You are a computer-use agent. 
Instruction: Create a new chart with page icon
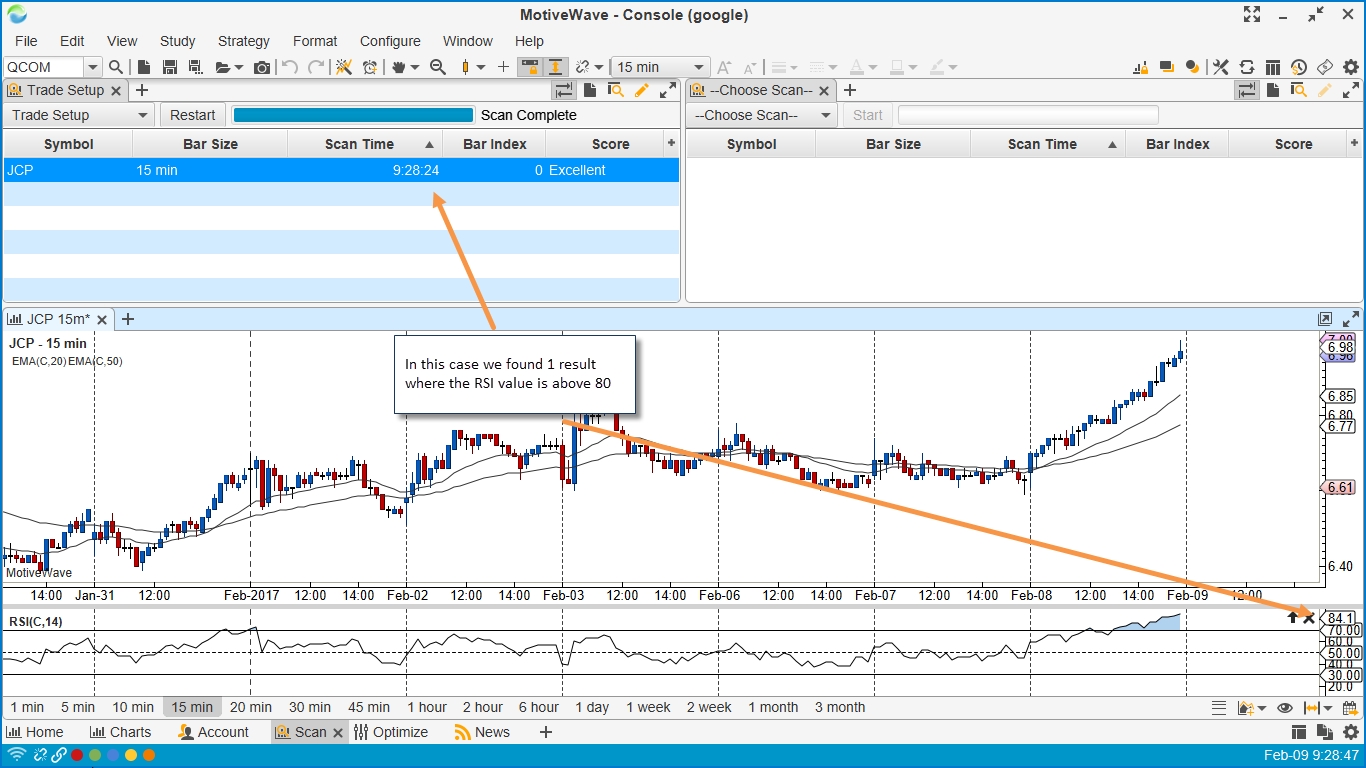point(144,67)
